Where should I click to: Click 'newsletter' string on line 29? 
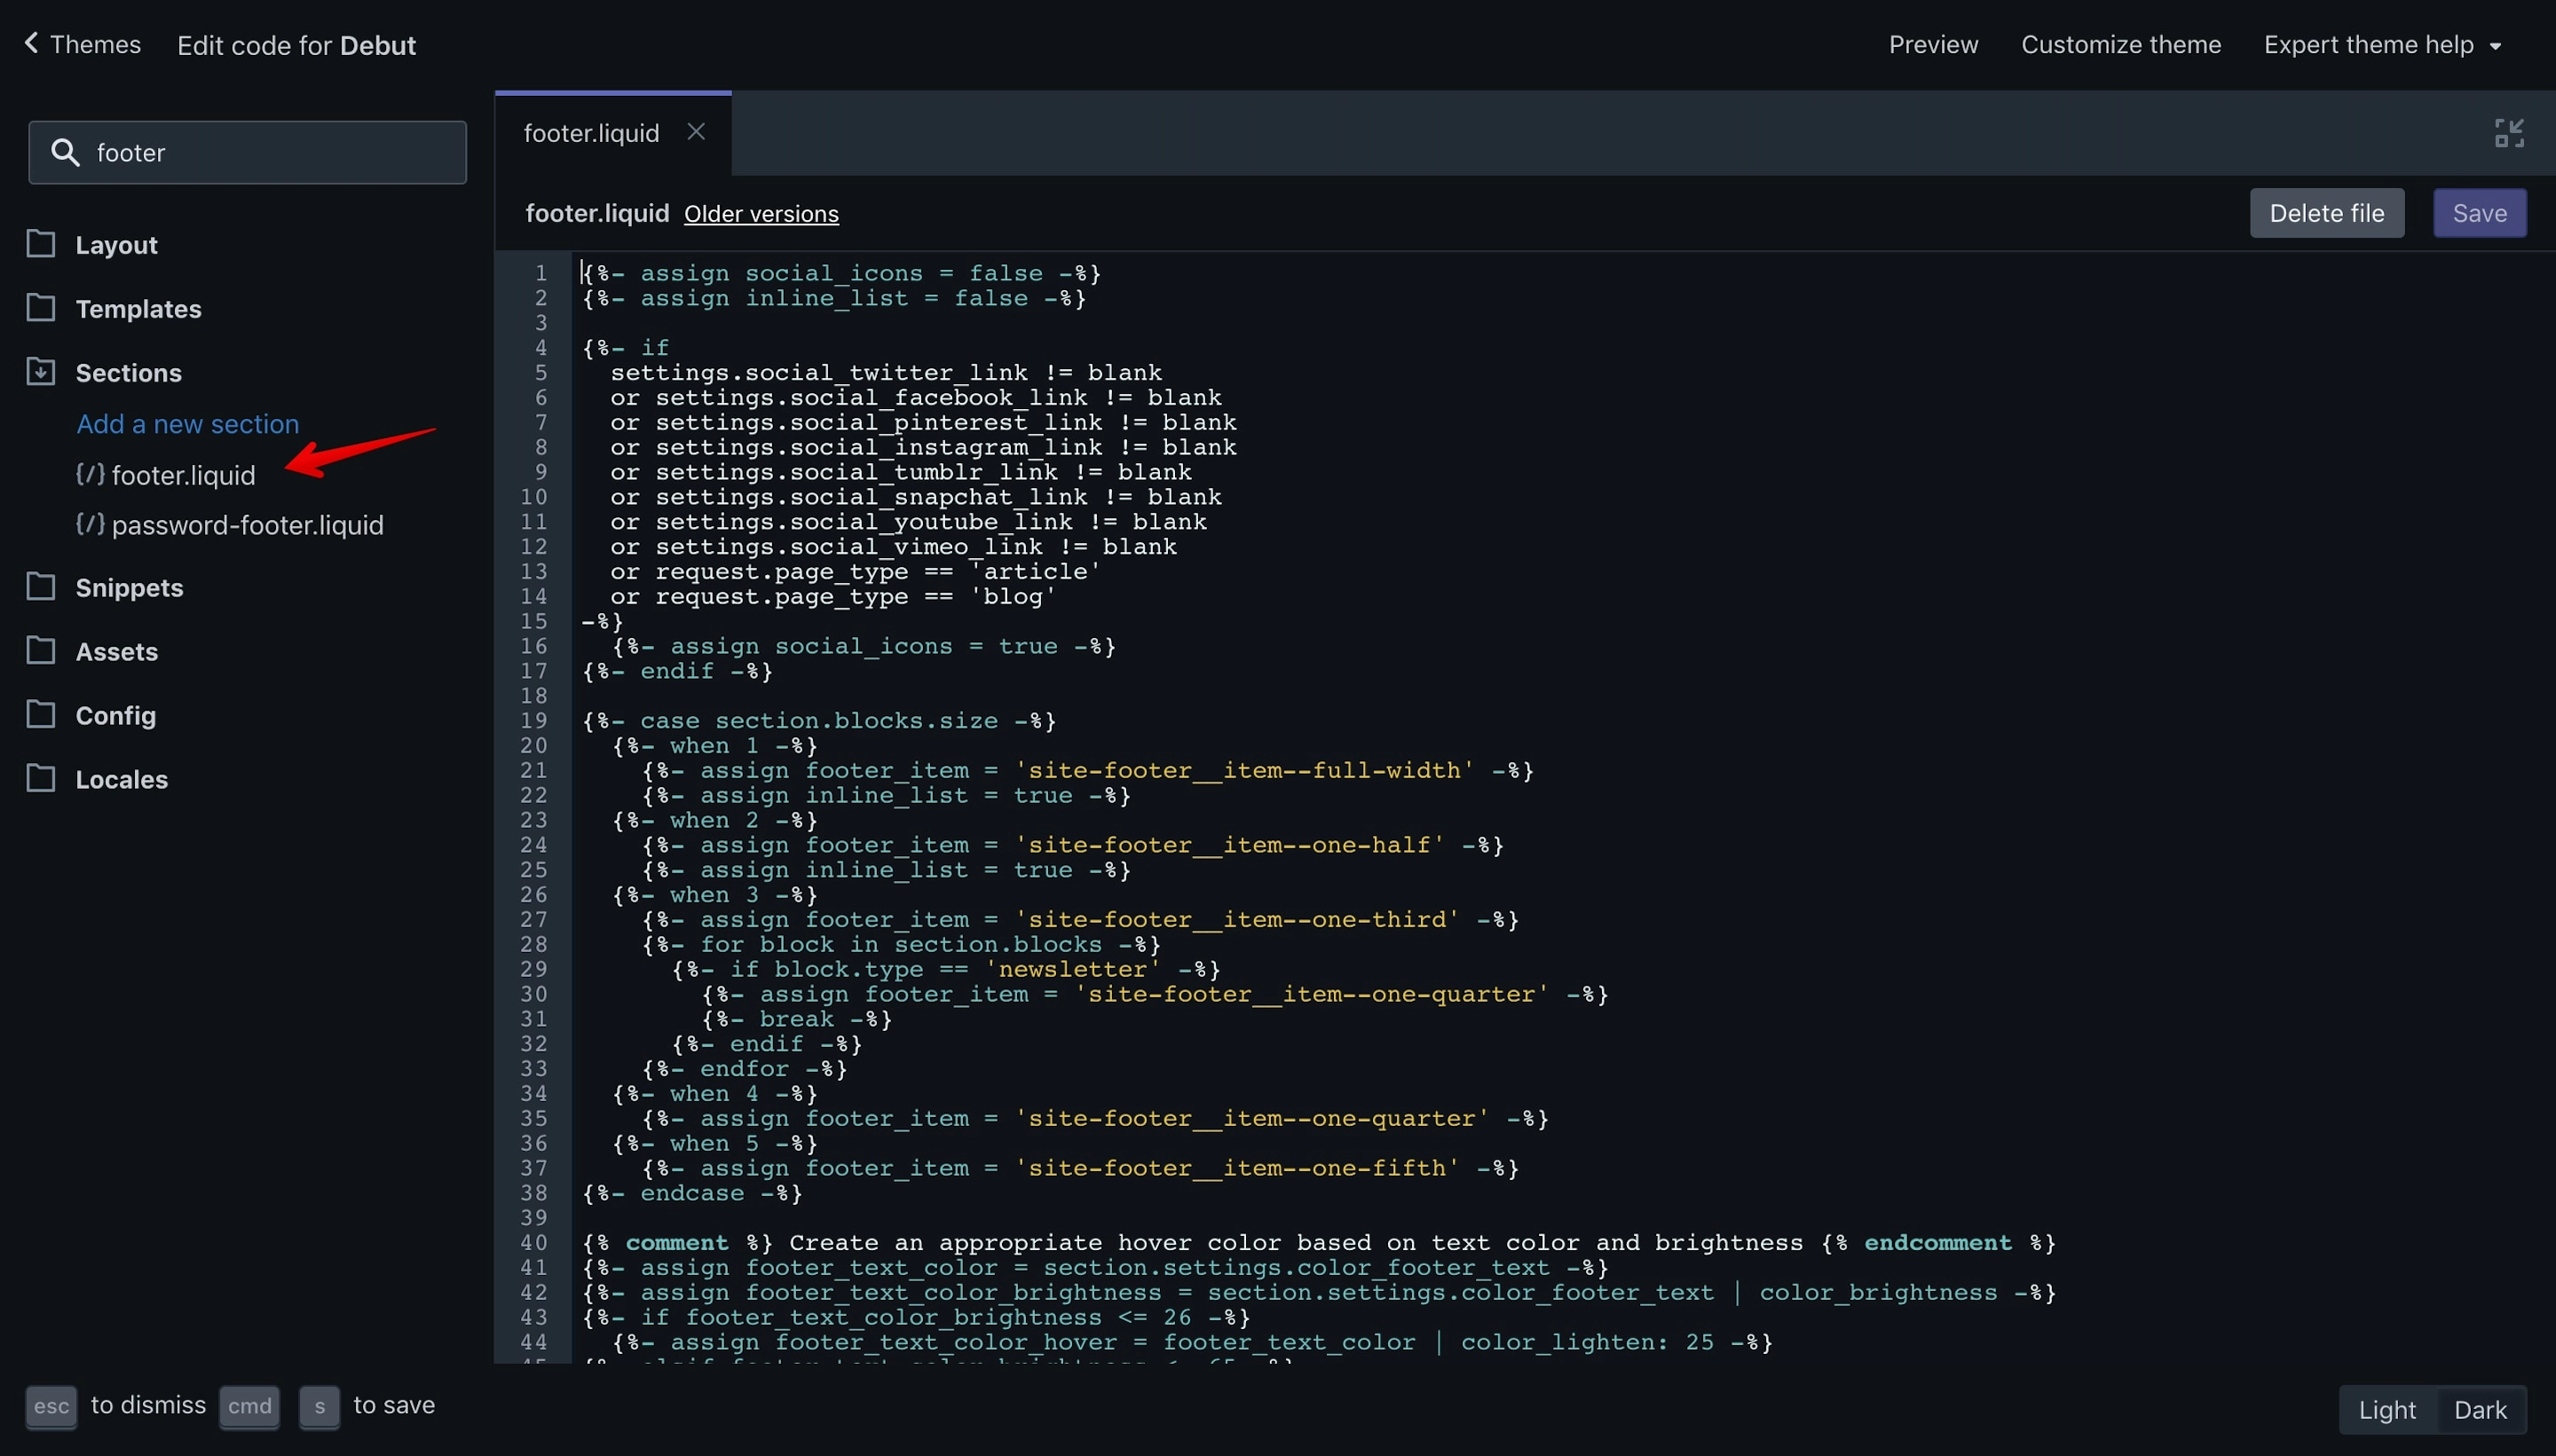coord(1072,969)
